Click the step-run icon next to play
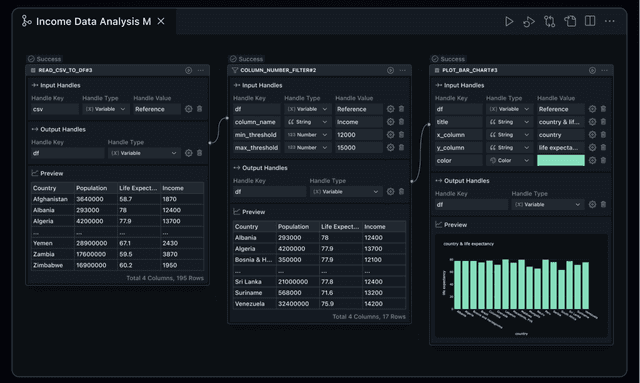The image size is (640, 383). pos(529,21)
